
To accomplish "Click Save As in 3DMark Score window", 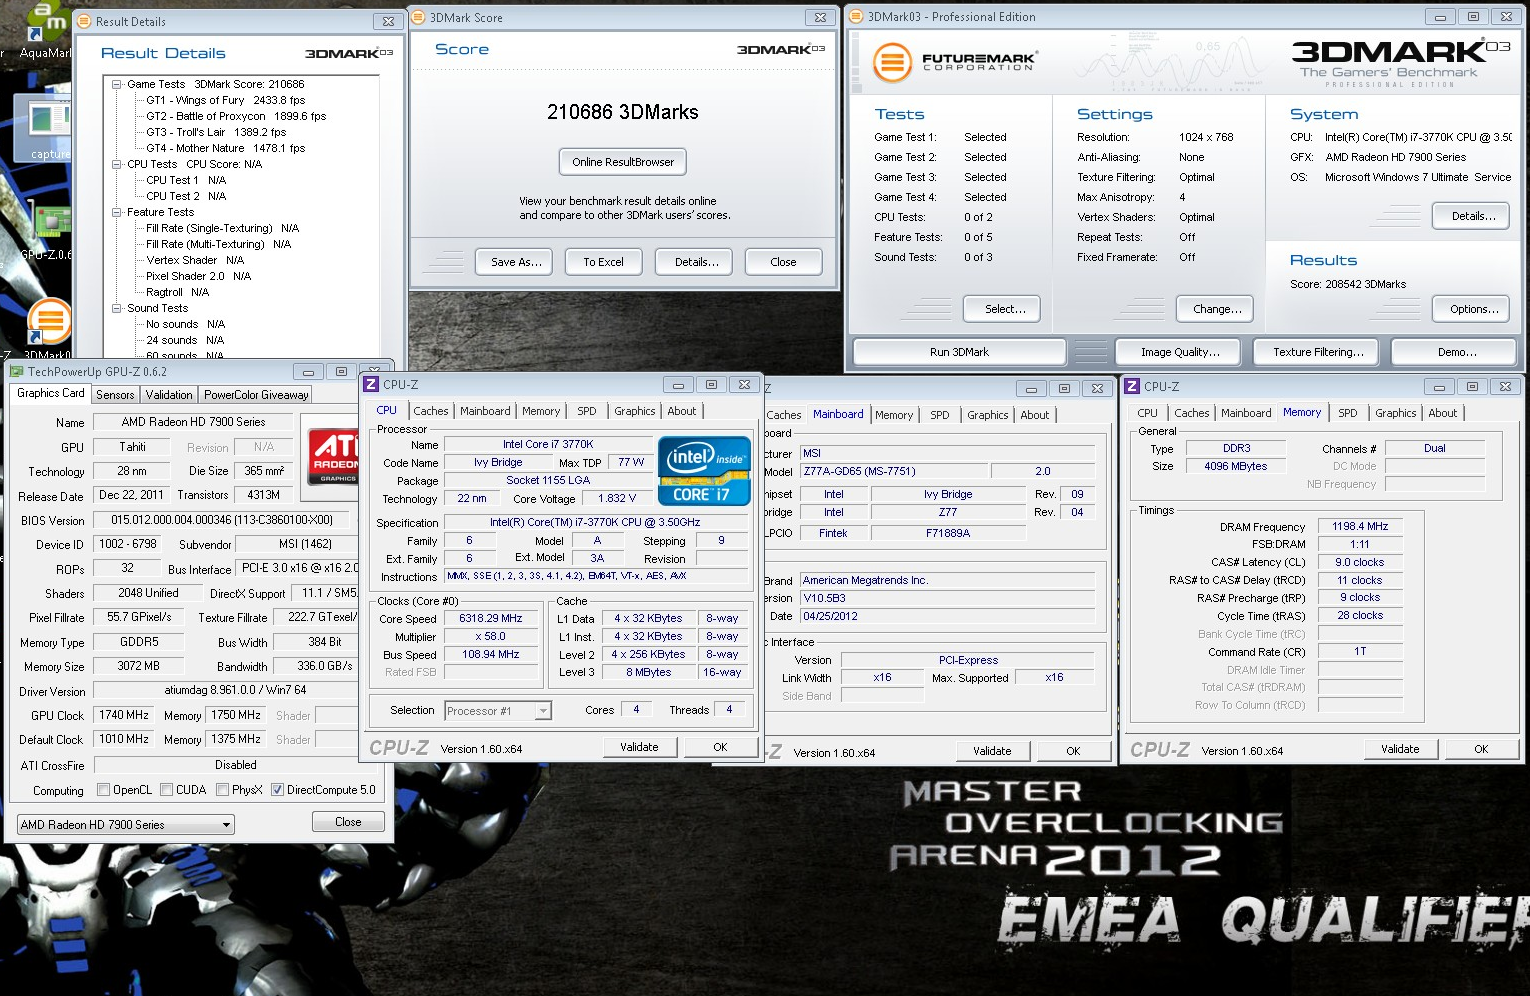I will click(x=516, y=262).
